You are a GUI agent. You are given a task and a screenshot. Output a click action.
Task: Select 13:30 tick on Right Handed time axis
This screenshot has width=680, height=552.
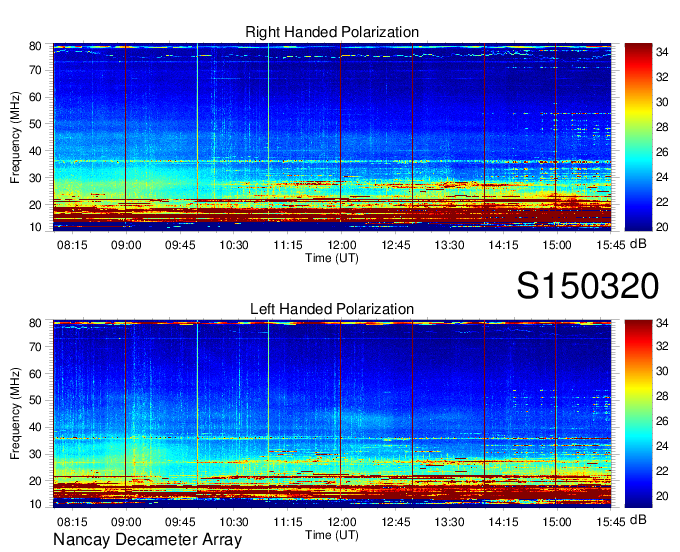coord(449,245)
